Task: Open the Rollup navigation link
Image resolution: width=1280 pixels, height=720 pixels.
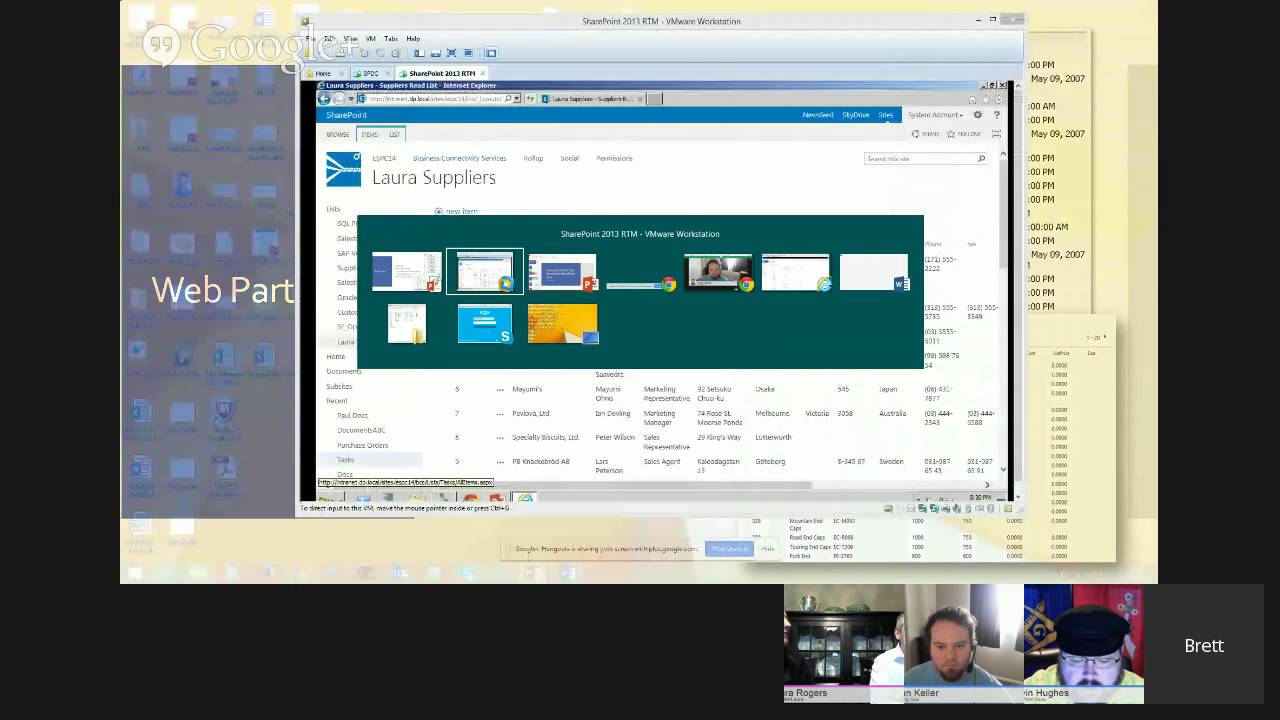Action: tap(532, 158)
